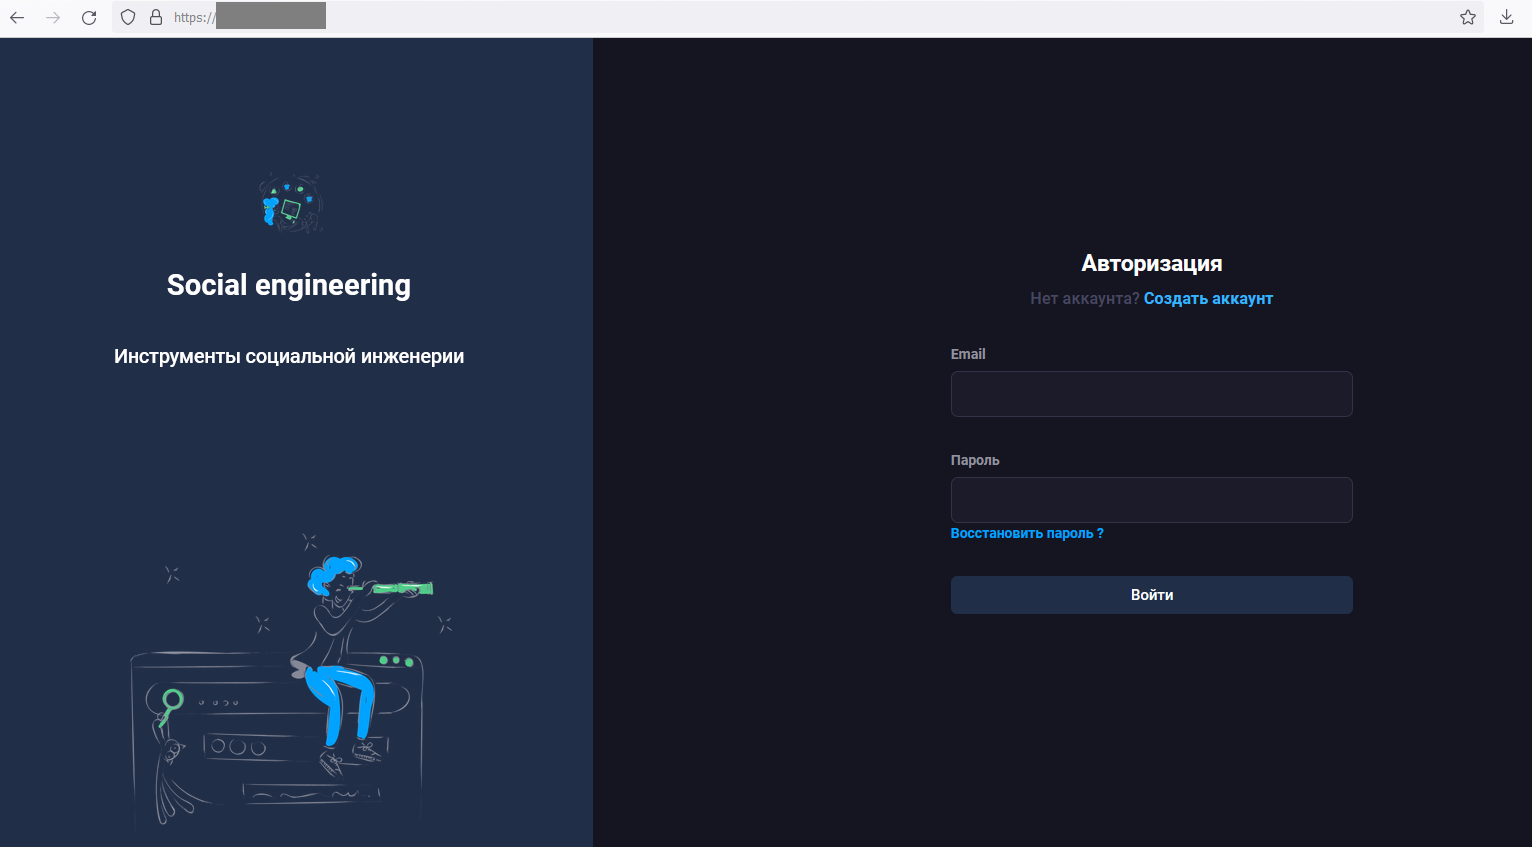
Task: Follow the Восстановить пароль link
Action: 1026,534
